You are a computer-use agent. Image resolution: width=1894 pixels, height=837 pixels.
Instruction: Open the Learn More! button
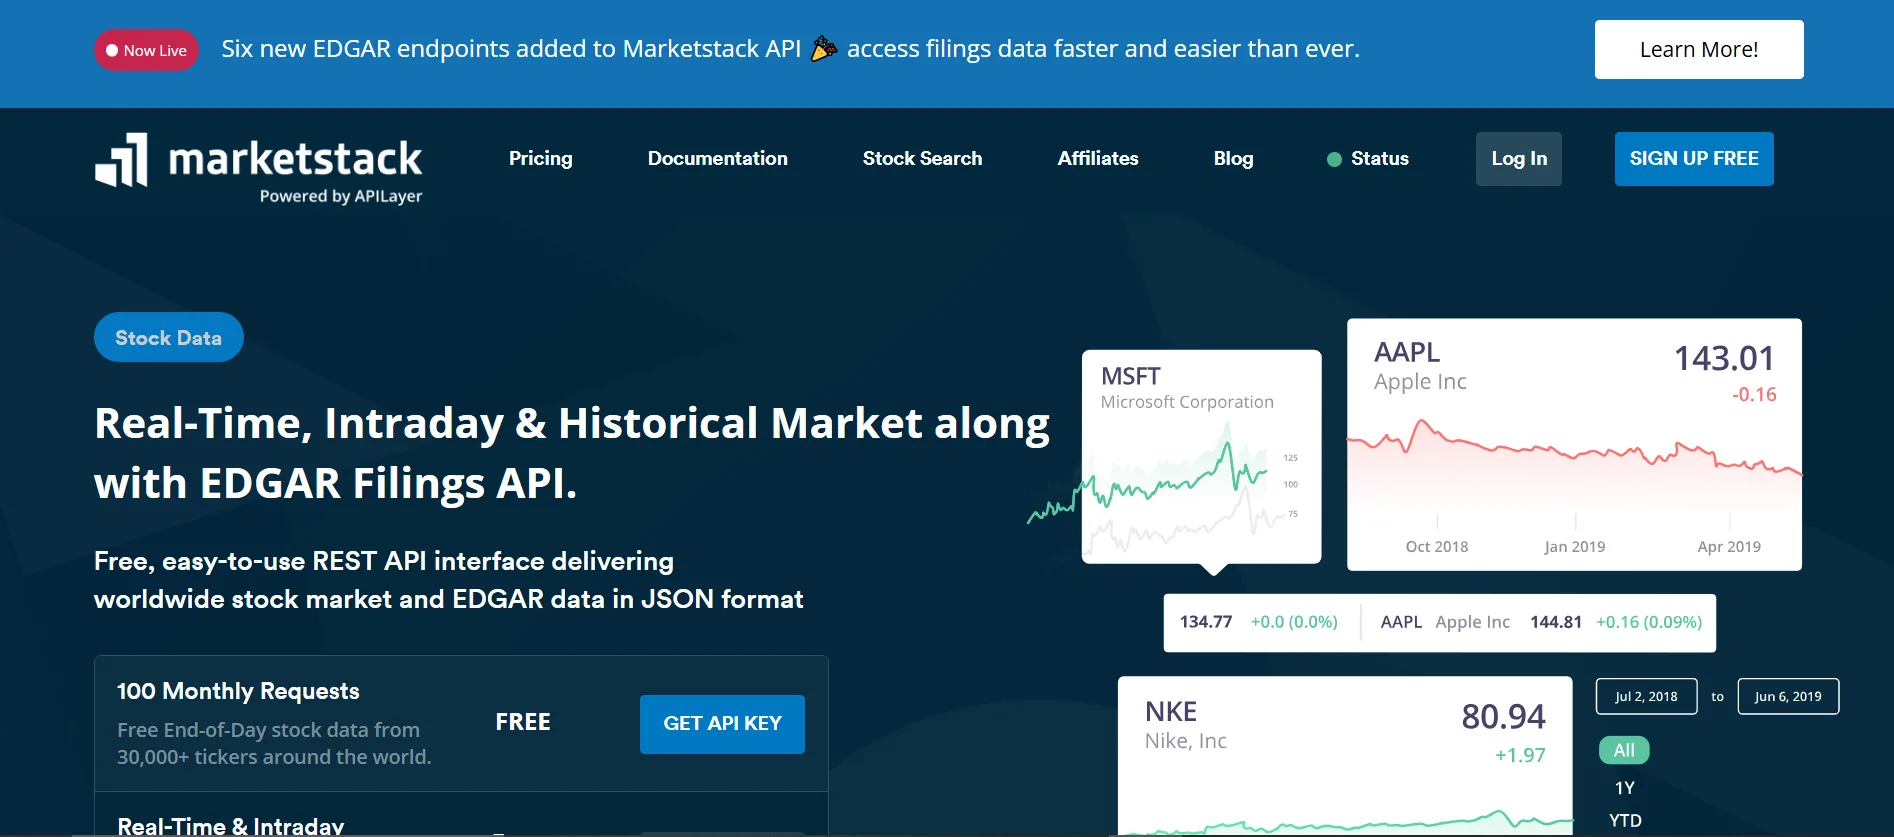tap(1699, 49)
